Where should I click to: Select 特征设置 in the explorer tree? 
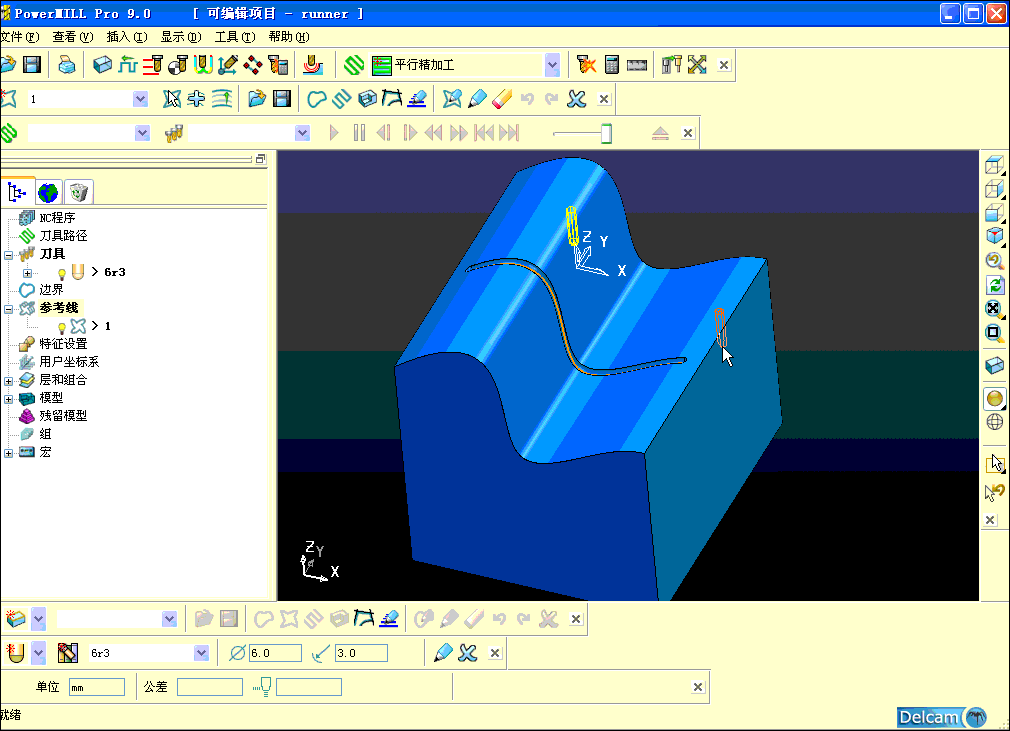pos(63,344)
